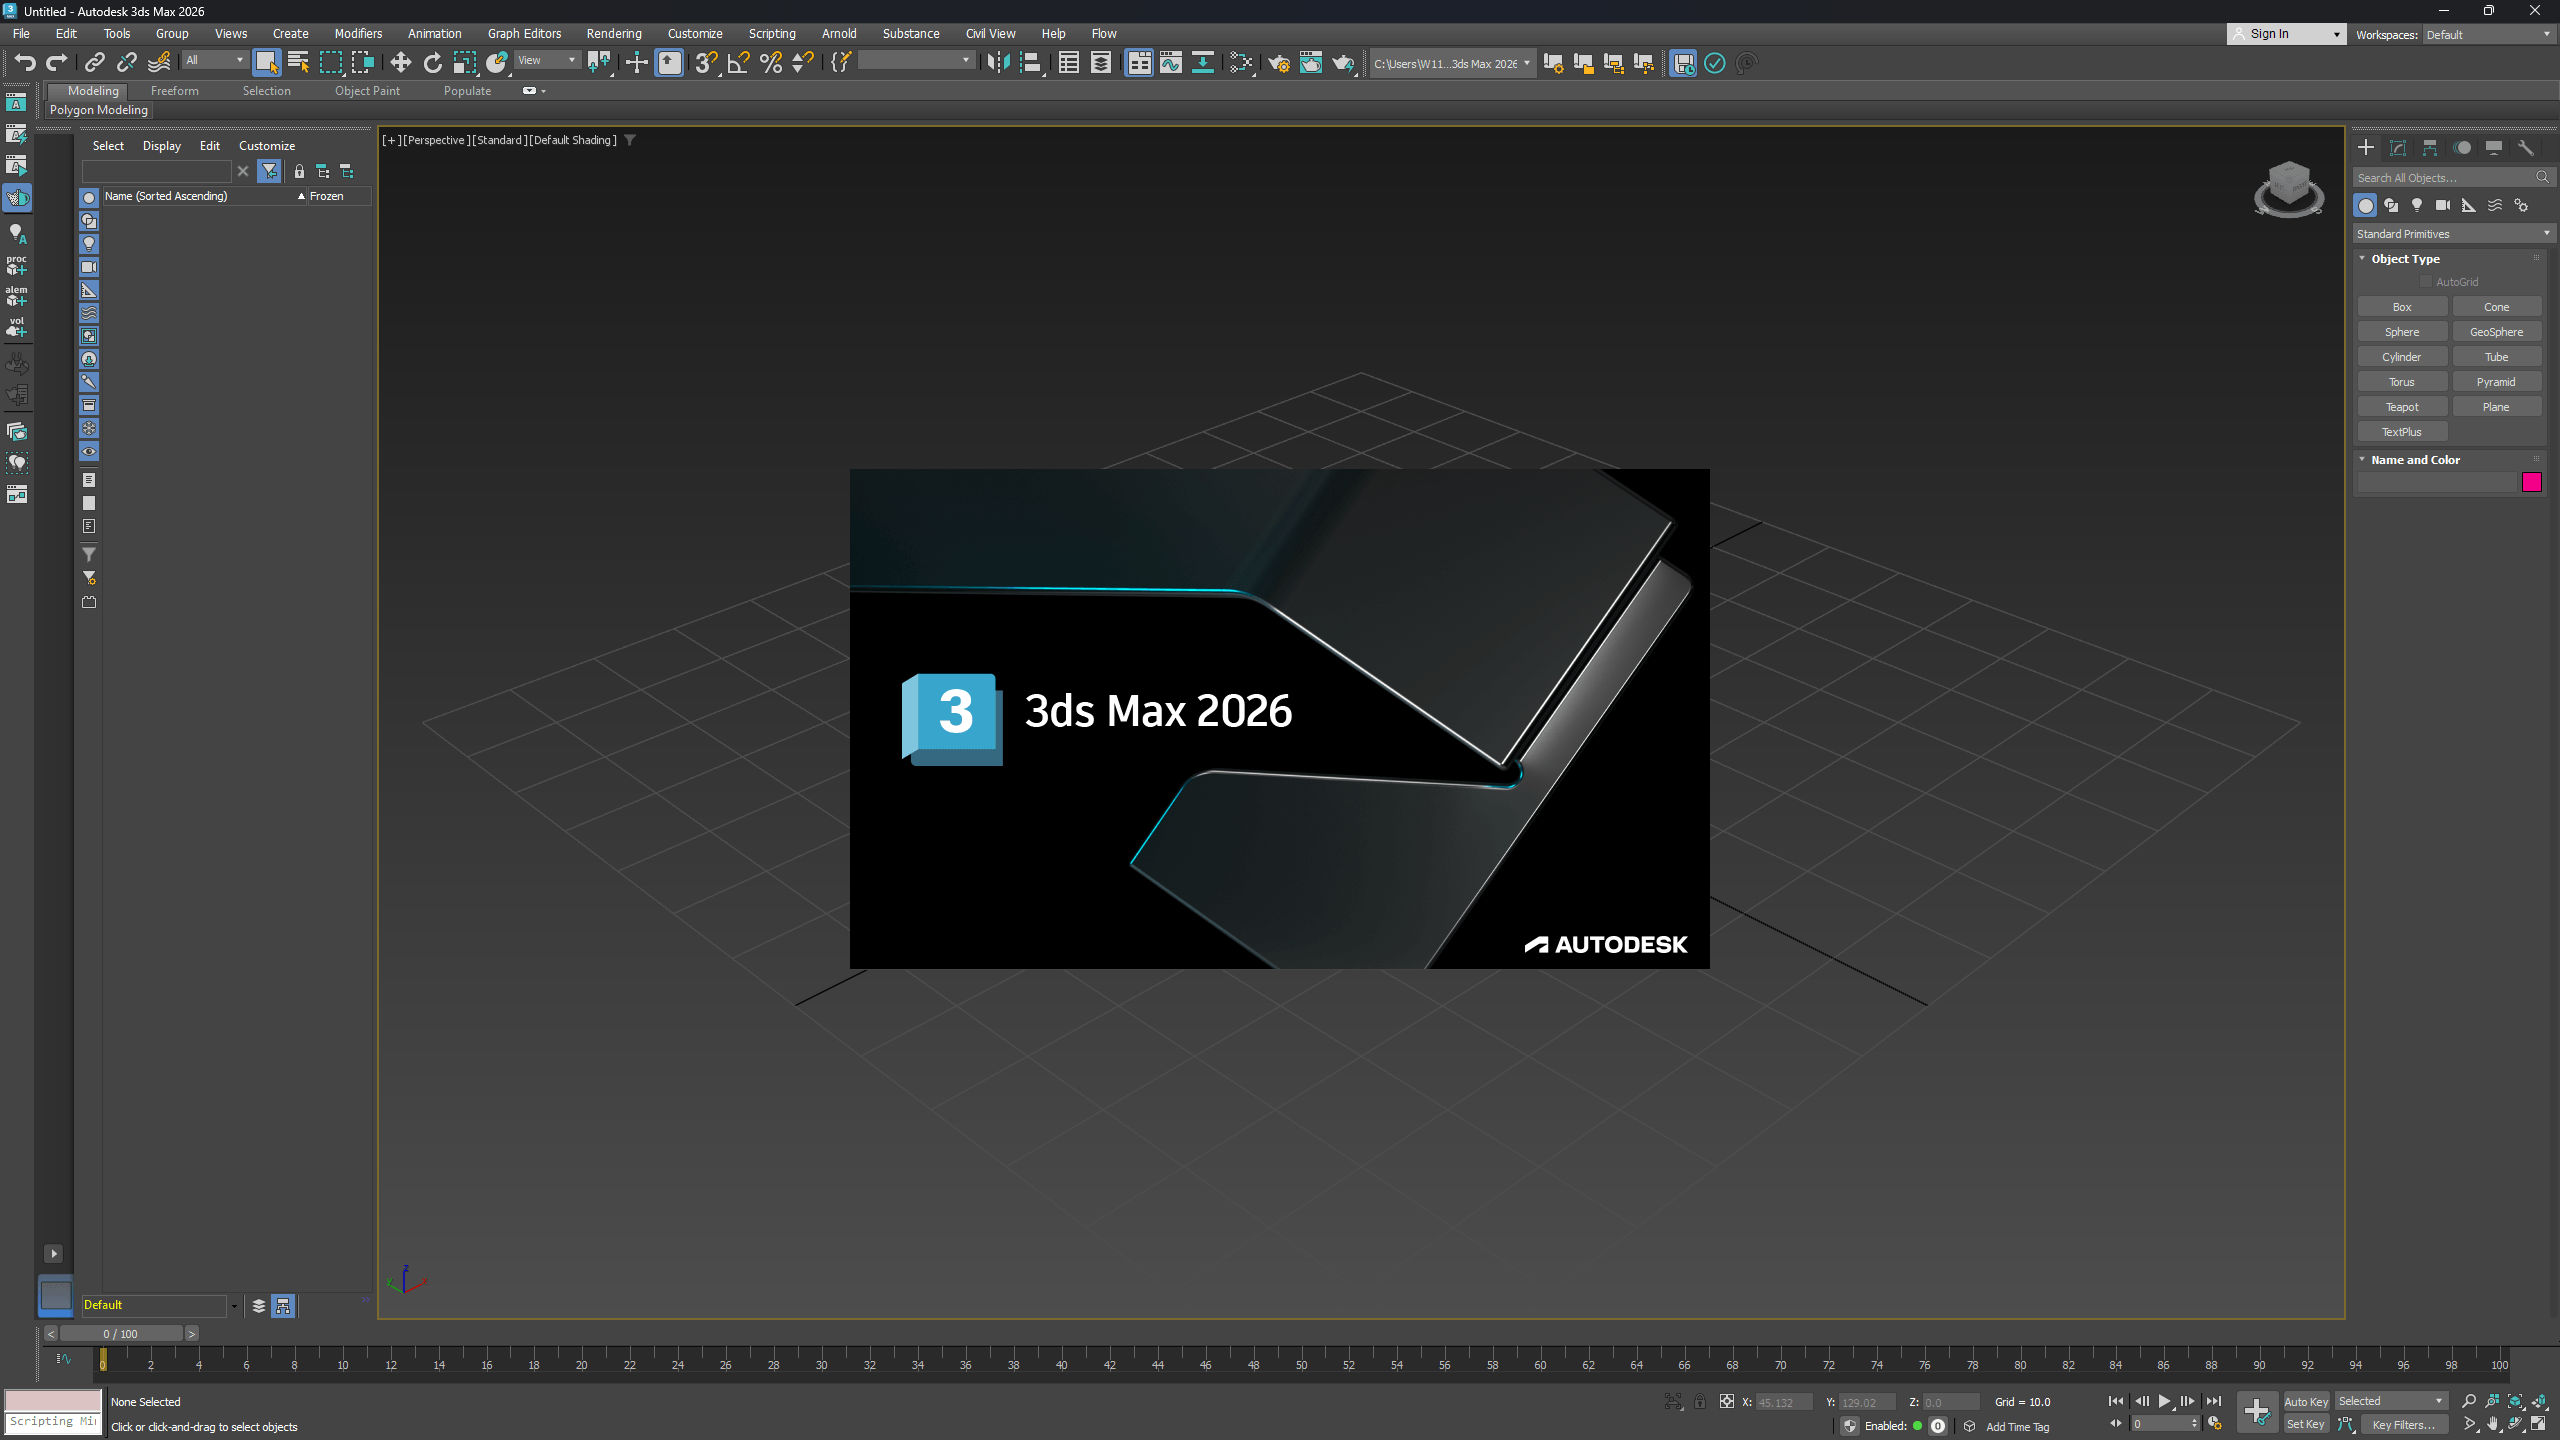
Task: Open the object color swatch in Name and Color
Action: point(2533,483)
